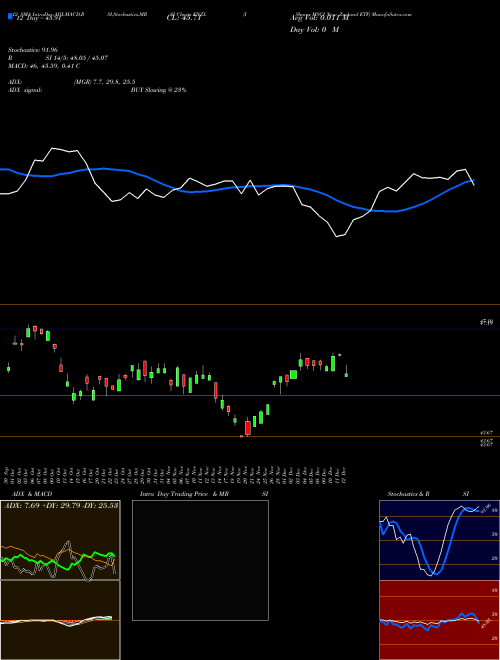This screenshot has height=660, width=500.
Task: Click the '(MGR) 7.7, 29.8, 25.5' ADX values
Action: (104, 82)
